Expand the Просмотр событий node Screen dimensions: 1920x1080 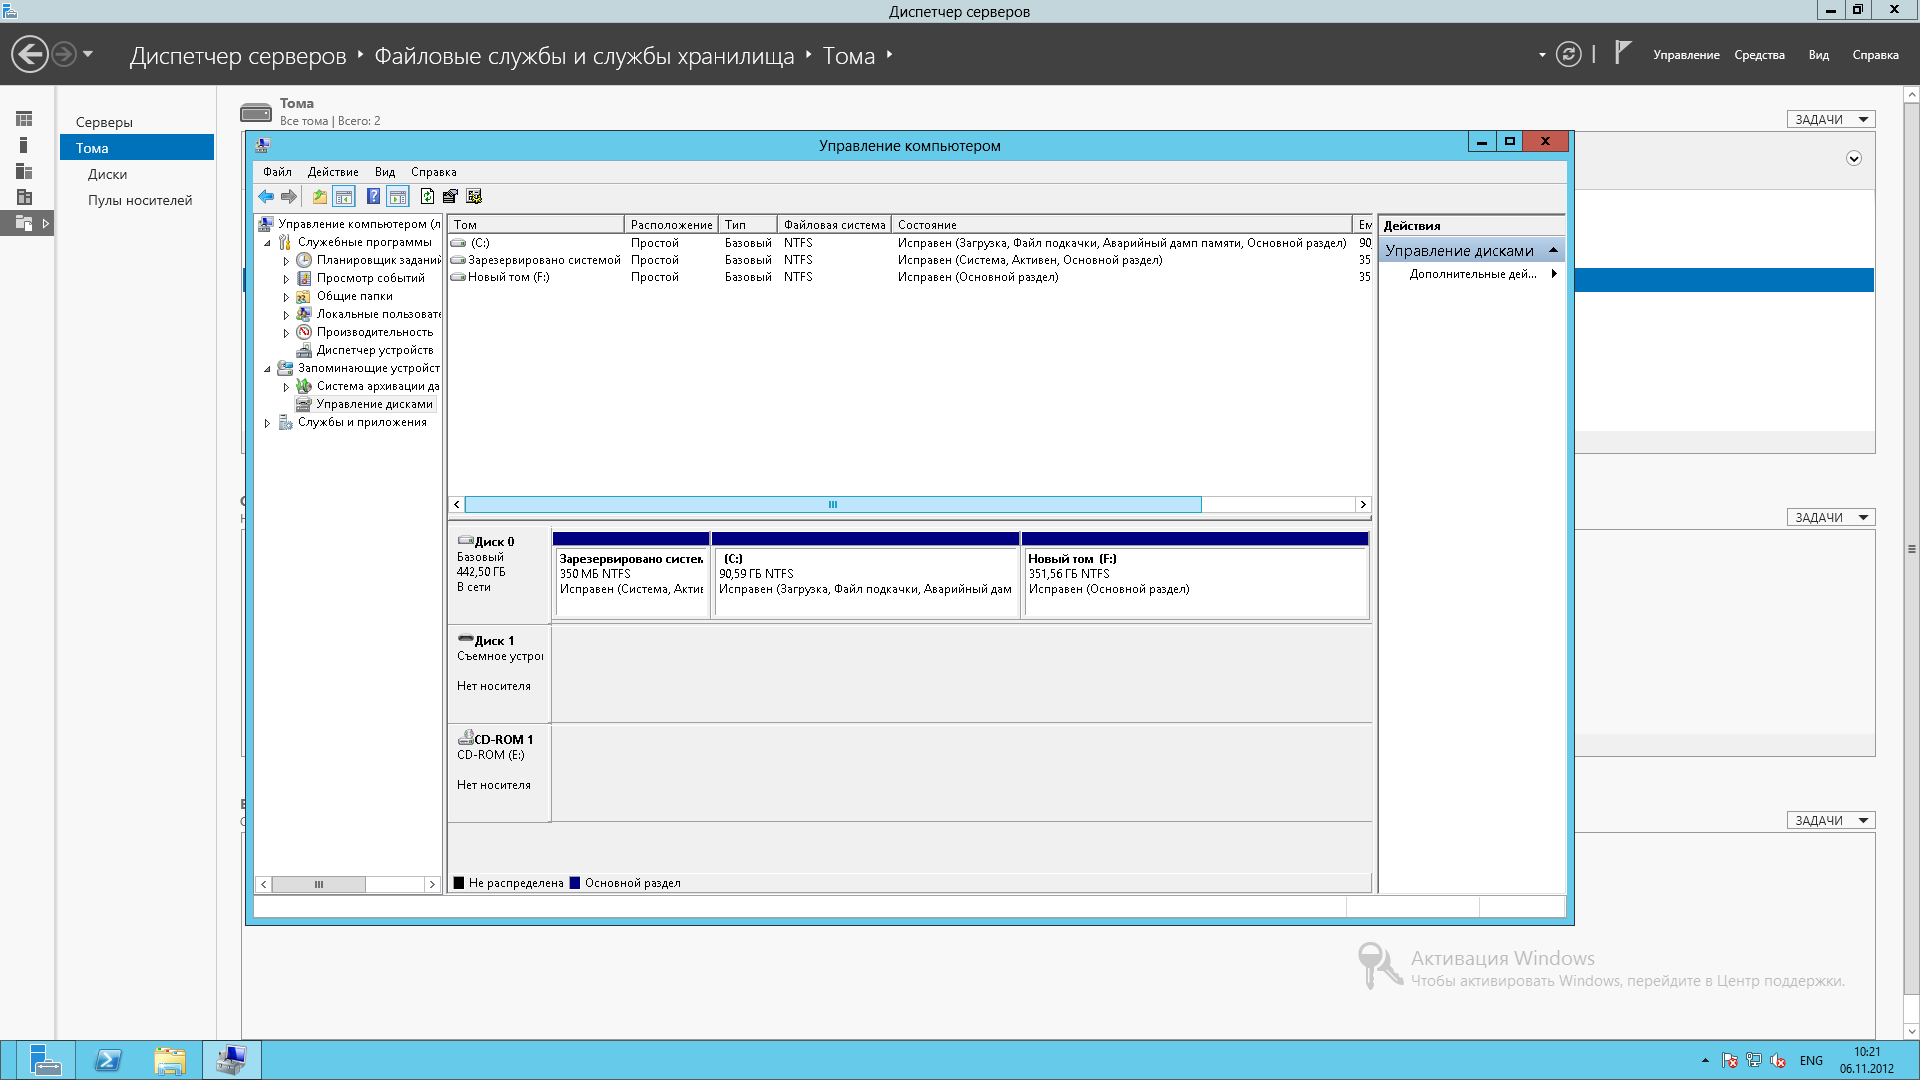(286, 279)
